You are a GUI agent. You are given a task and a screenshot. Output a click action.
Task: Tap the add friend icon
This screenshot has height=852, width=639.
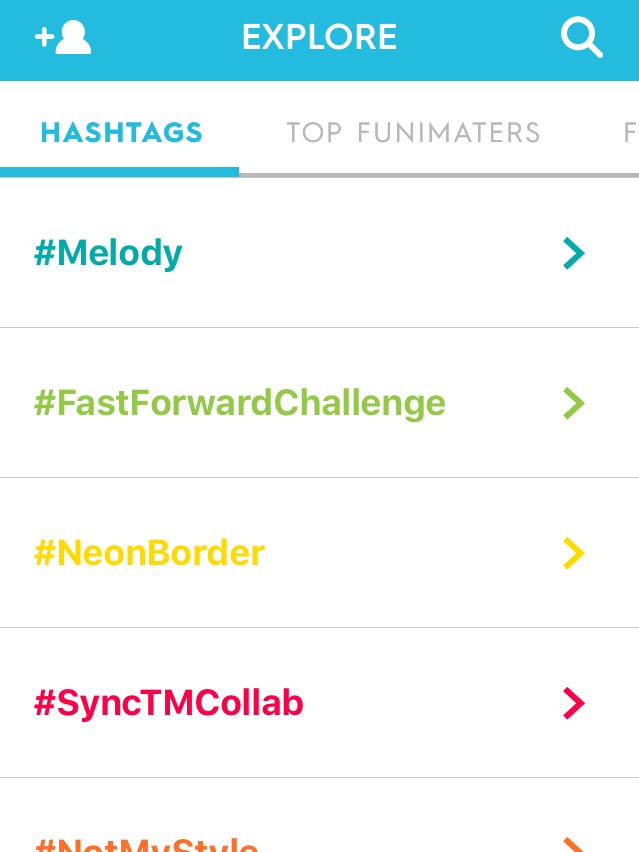[x=62, y=38]
